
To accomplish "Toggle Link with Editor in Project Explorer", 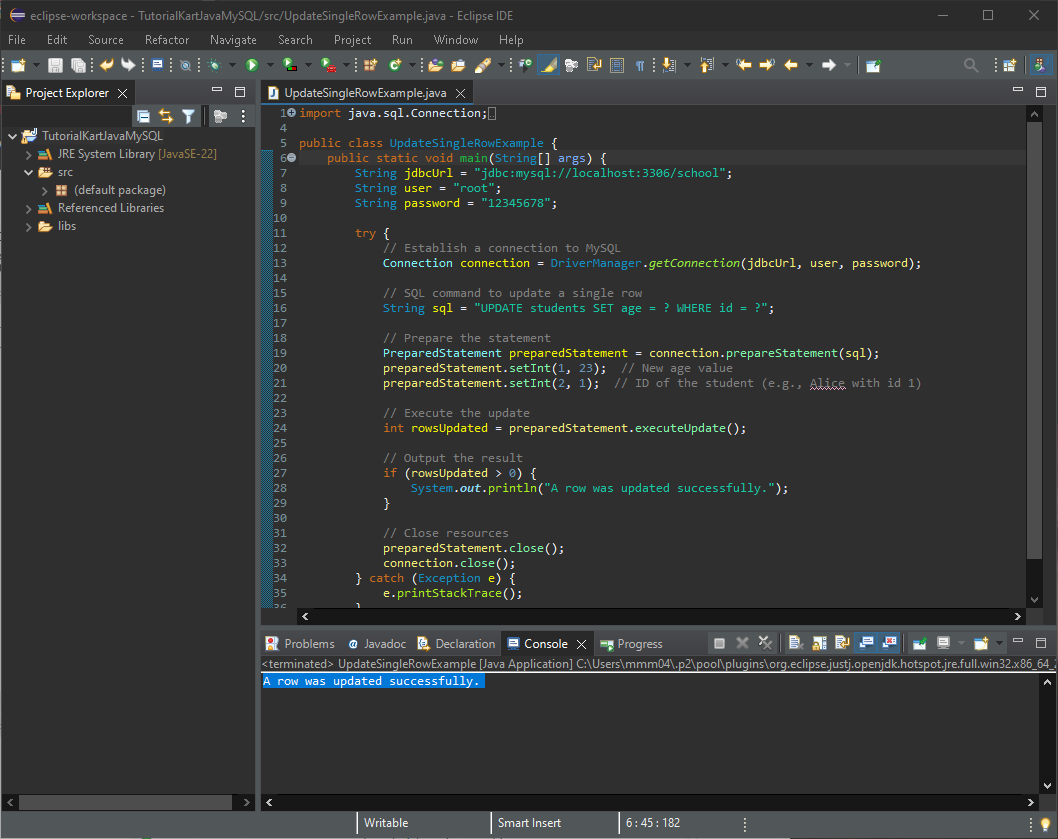I will pyautogui.click(x=166, y=117).
